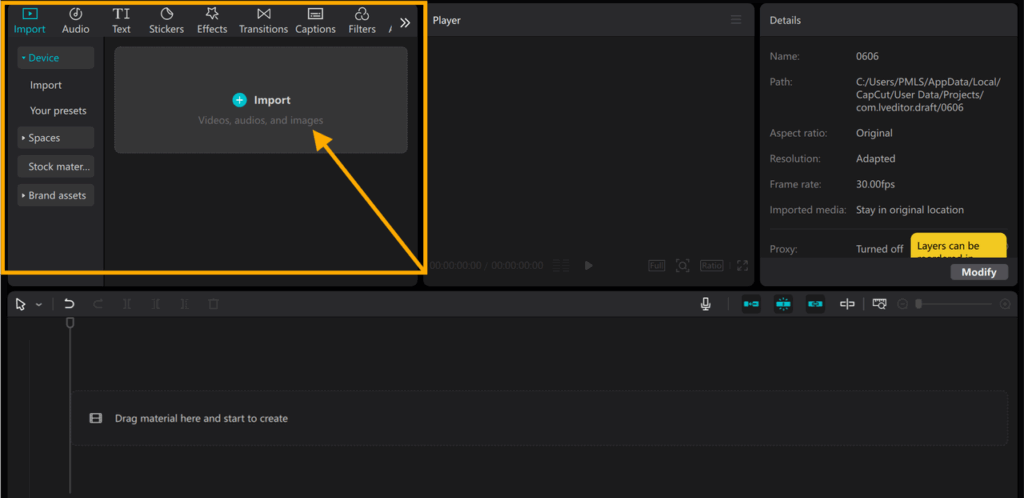This screenshot has width=1024, height=498.
Task: Toggle the Player's fullscreen icon
Action: click(743, 266)
